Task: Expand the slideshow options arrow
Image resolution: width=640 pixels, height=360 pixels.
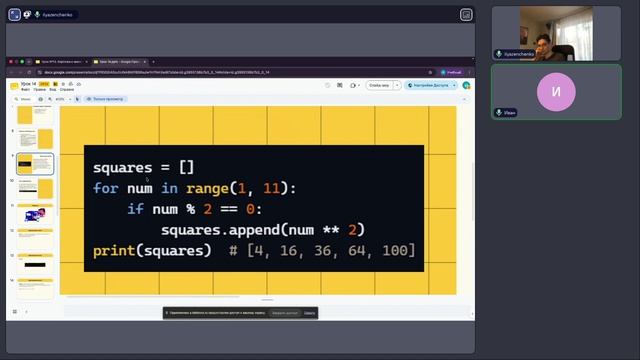Action: [397, 85]
